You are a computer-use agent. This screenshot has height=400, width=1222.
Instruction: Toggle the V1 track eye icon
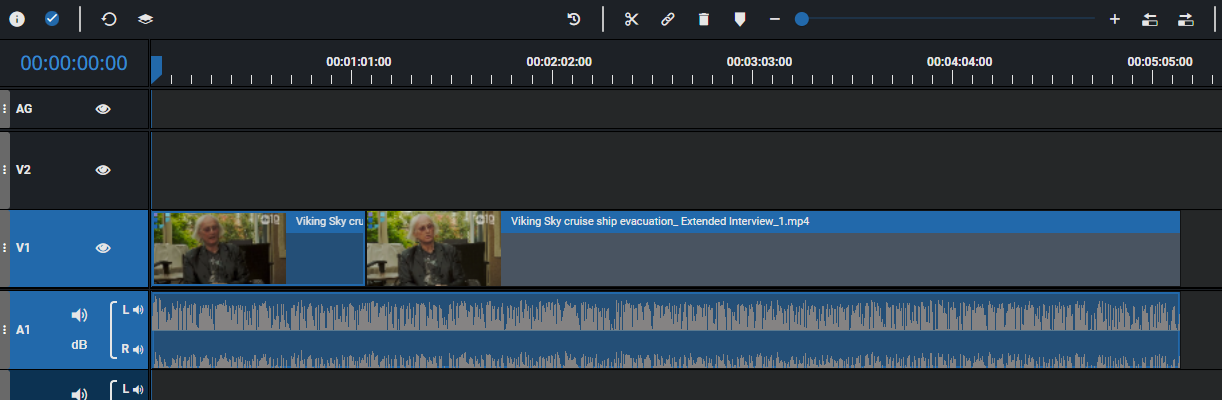tap(103, 248)
